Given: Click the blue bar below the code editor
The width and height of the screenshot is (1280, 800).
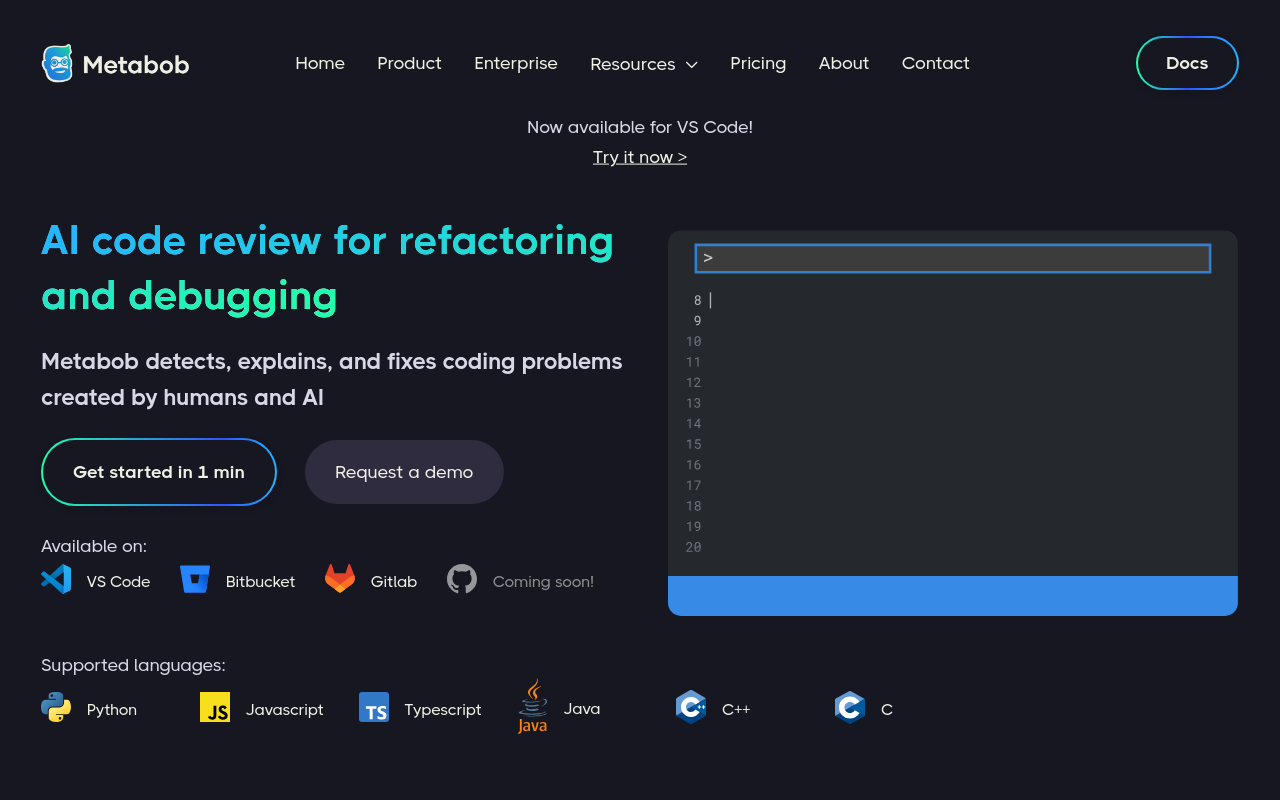Looking at the screenshot, I should (x=953, y=595).
